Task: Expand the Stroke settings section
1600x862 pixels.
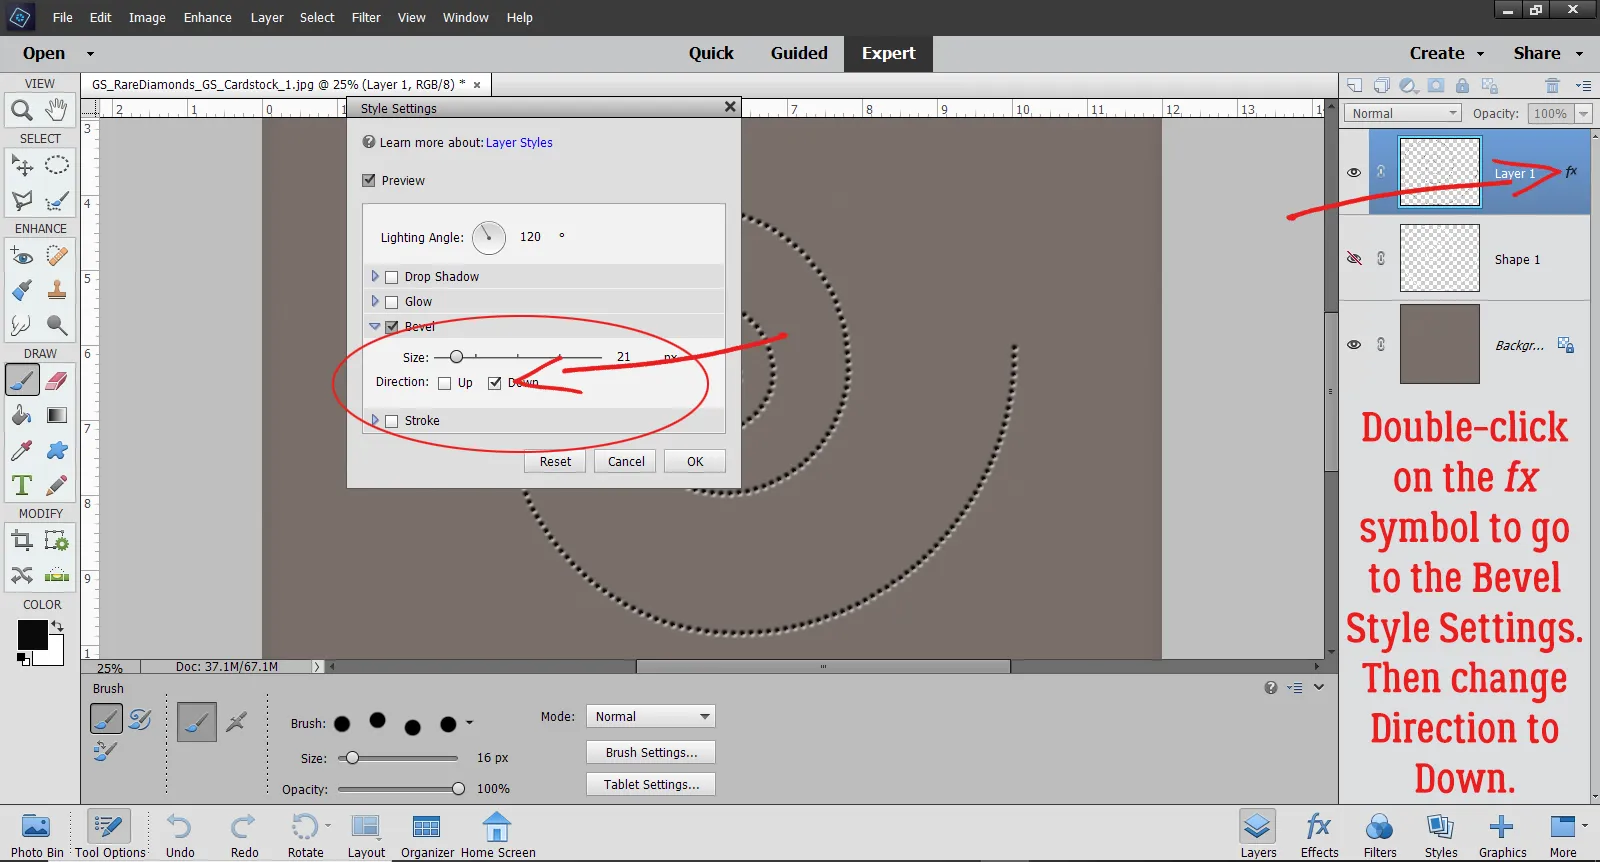Action: pyautogui.click(x=375, y=421)
